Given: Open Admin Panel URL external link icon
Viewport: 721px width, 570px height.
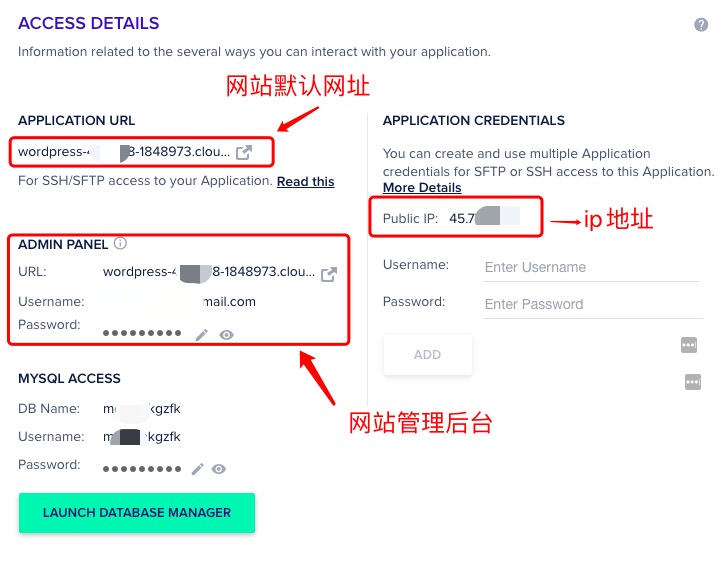Looking at the screenshot, I should tap(329, 274).
